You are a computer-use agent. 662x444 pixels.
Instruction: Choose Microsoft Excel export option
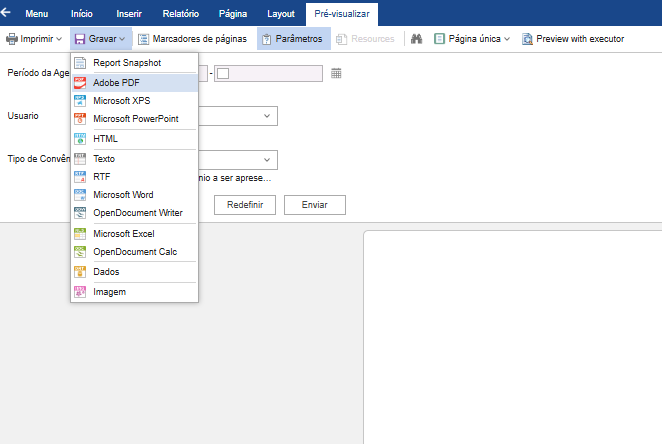pos(135,234)
